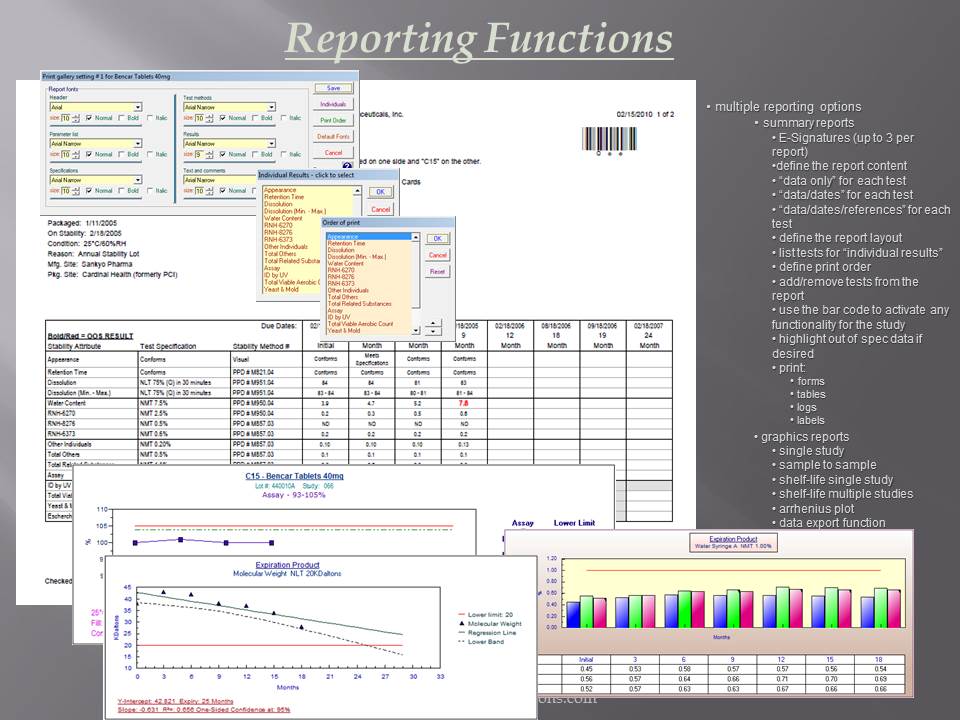Click scroll-up arrow in Individual Results list
The image size is (960, 720).
357,191
